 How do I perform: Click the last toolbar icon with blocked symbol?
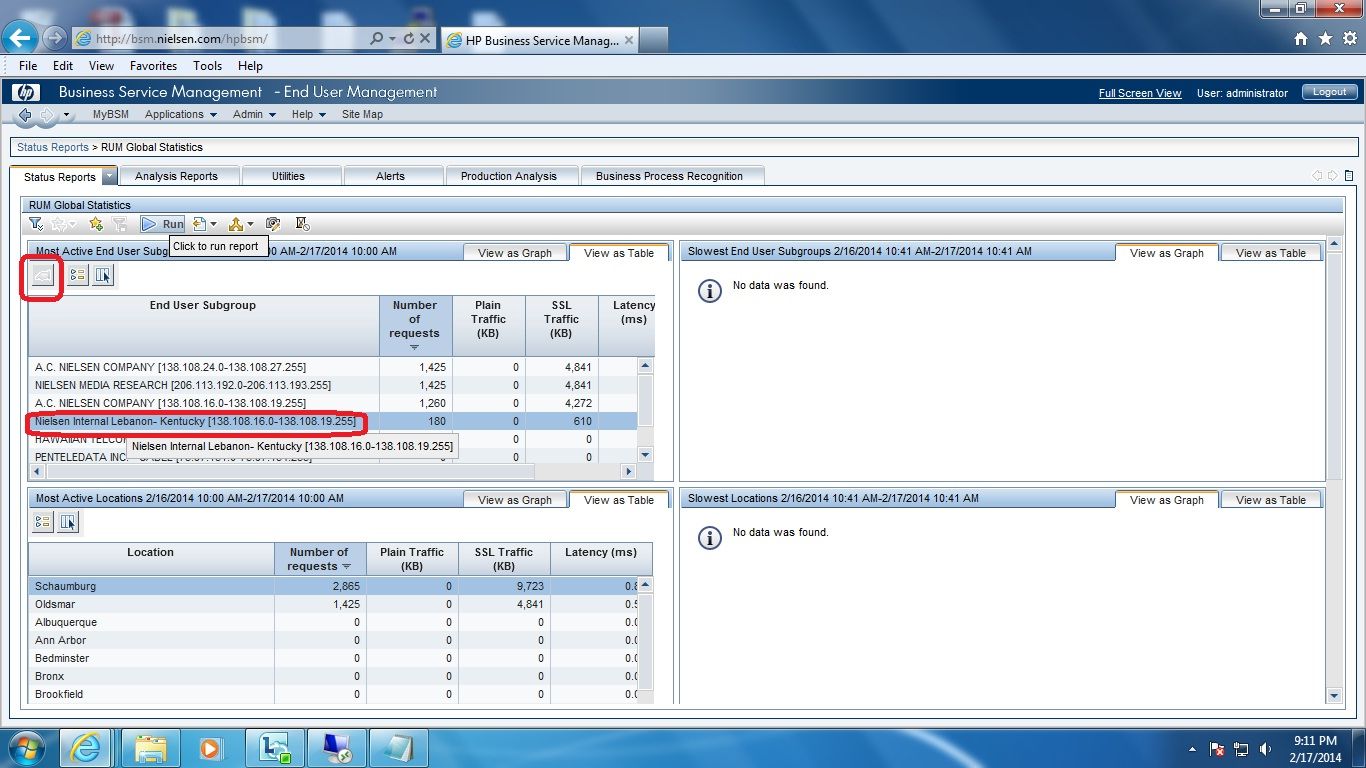point(302,224)
